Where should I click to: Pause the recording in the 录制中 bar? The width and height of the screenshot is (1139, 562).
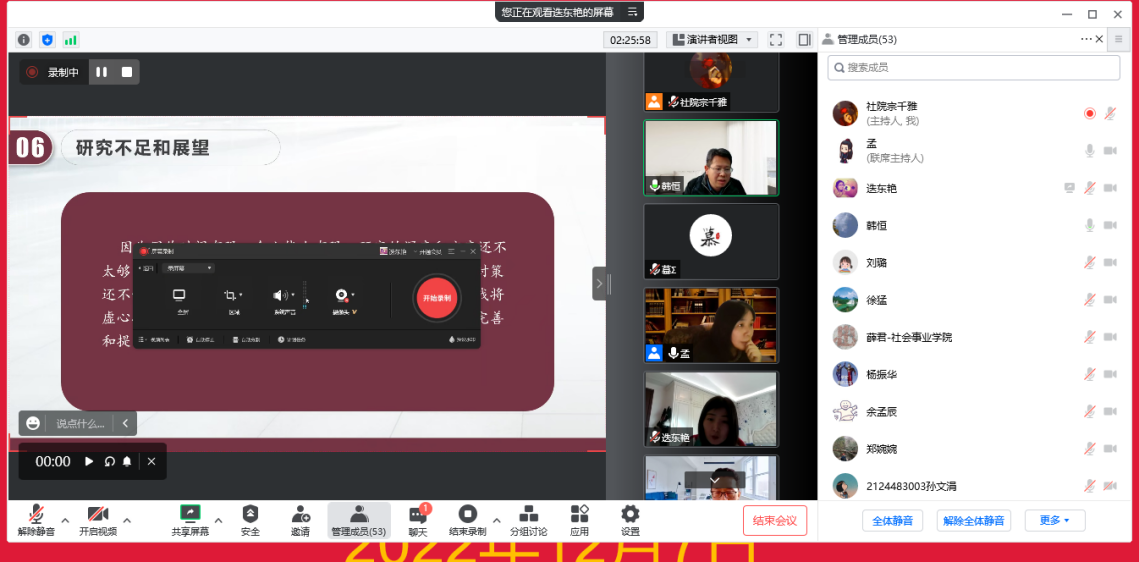pos(101,72)
